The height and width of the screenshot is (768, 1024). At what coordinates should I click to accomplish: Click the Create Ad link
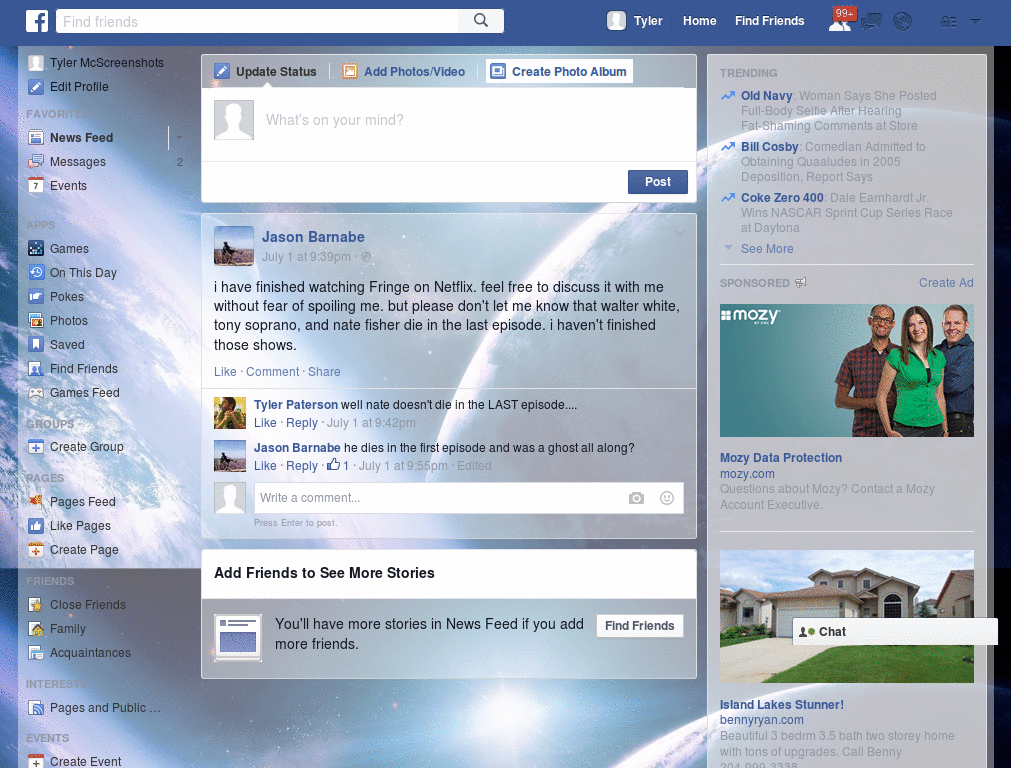(946, 283)
